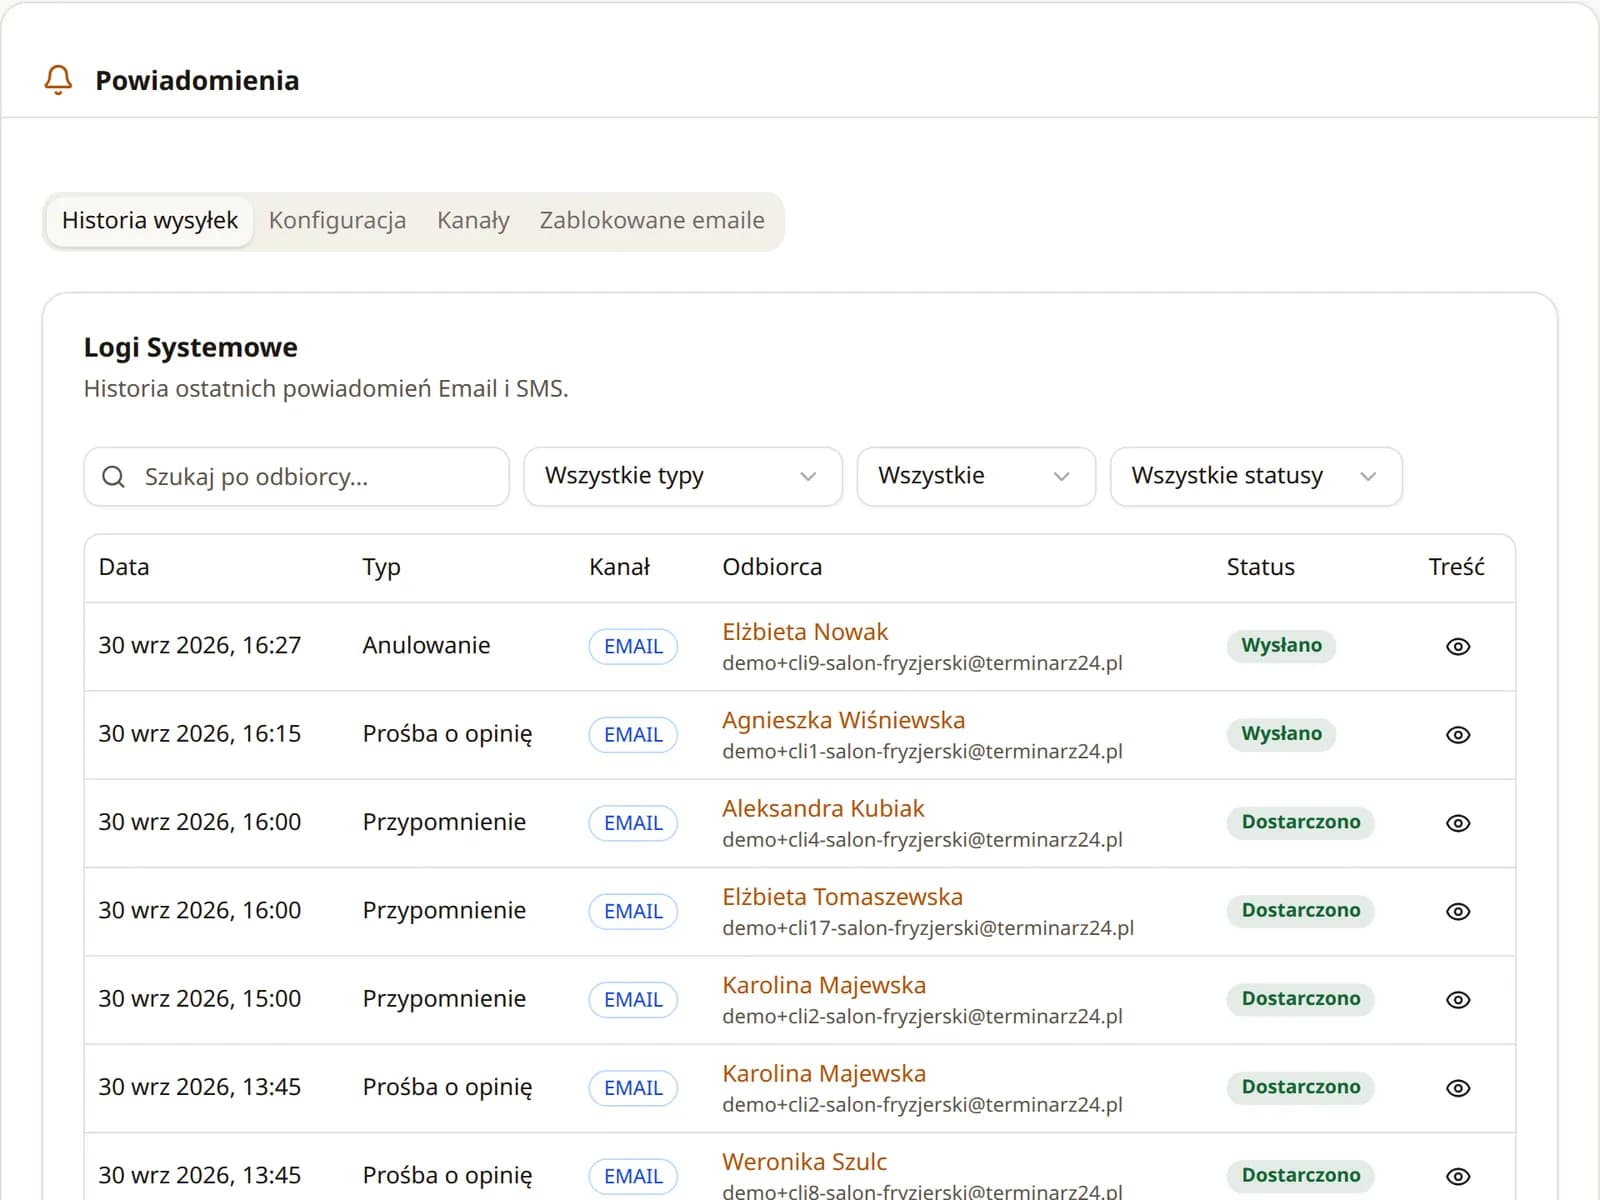Select the Historia wysyłek tab
Viewport: 1600px width, 1200px height.
(x=150, y=221)
